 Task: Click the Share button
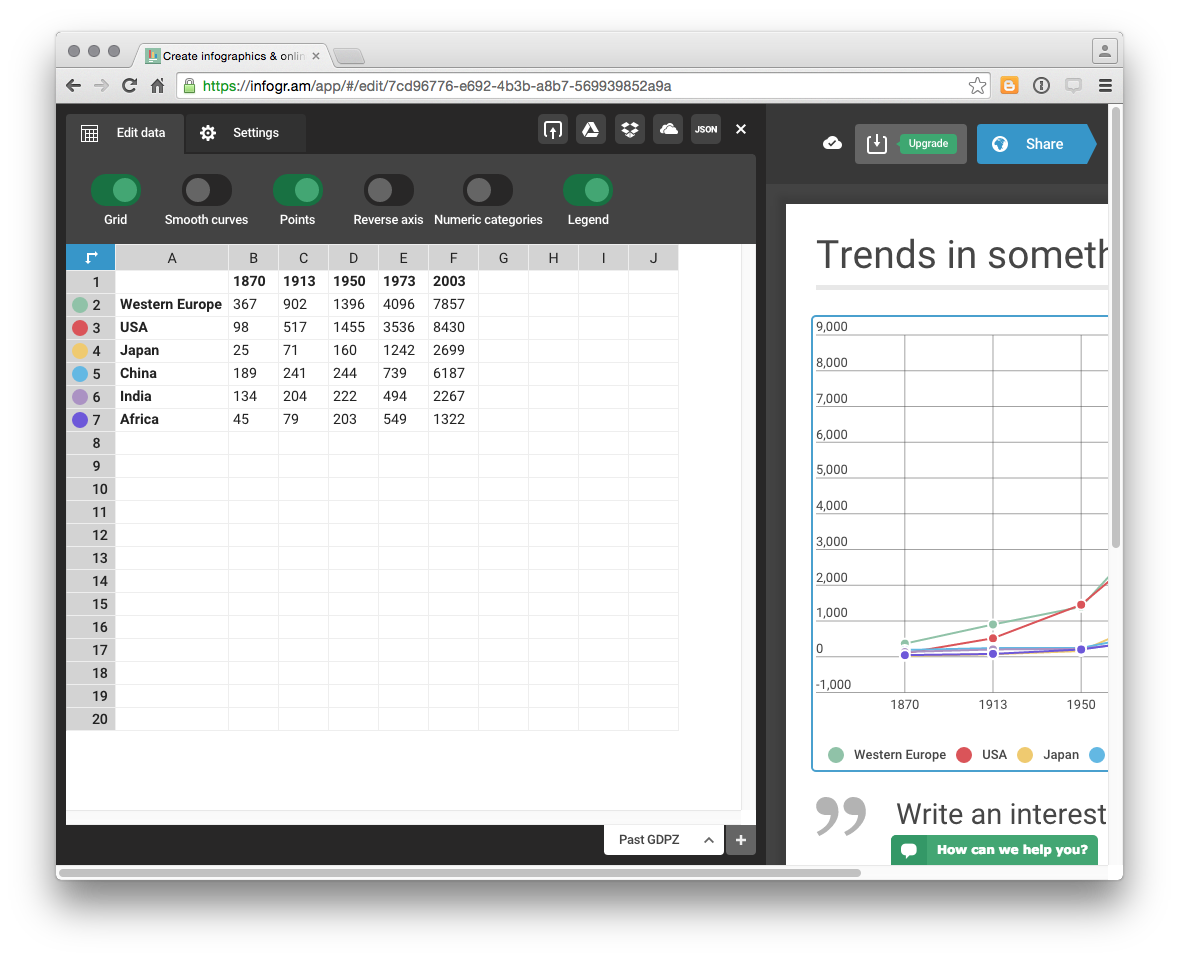click(1035, 144)
